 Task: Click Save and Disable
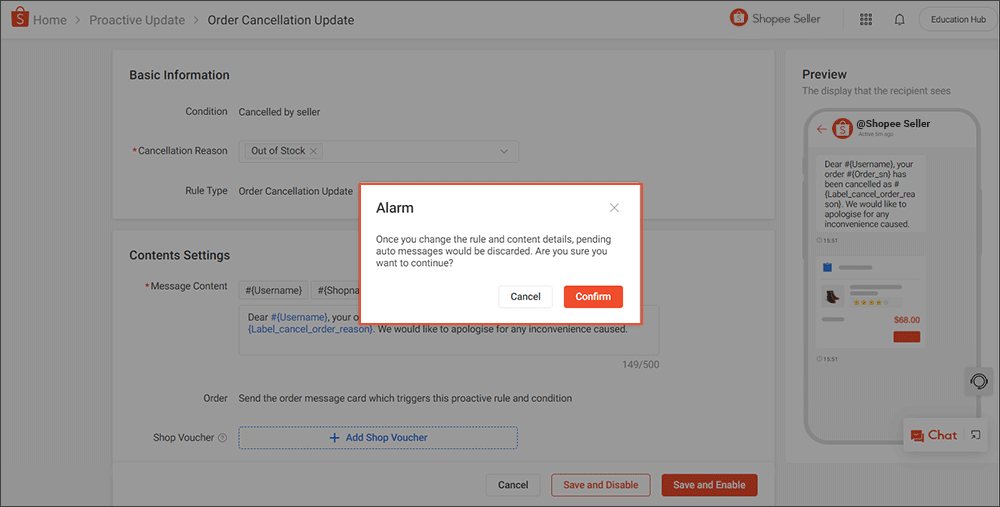click(601, 485)
